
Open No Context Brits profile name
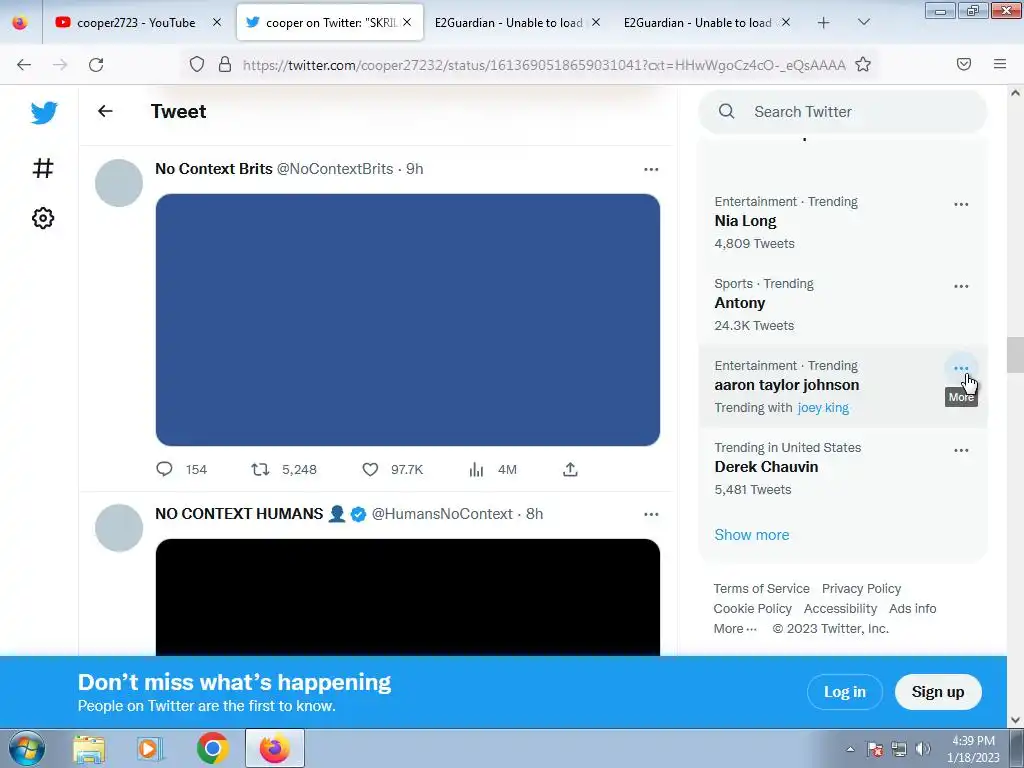(214, 168)
